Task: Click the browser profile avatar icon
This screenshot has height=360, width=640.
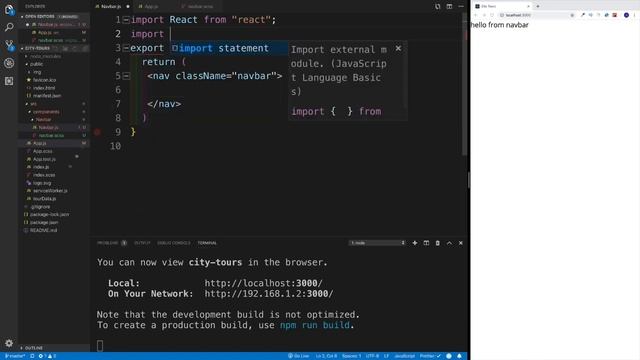Action: [x=626, y=15]
